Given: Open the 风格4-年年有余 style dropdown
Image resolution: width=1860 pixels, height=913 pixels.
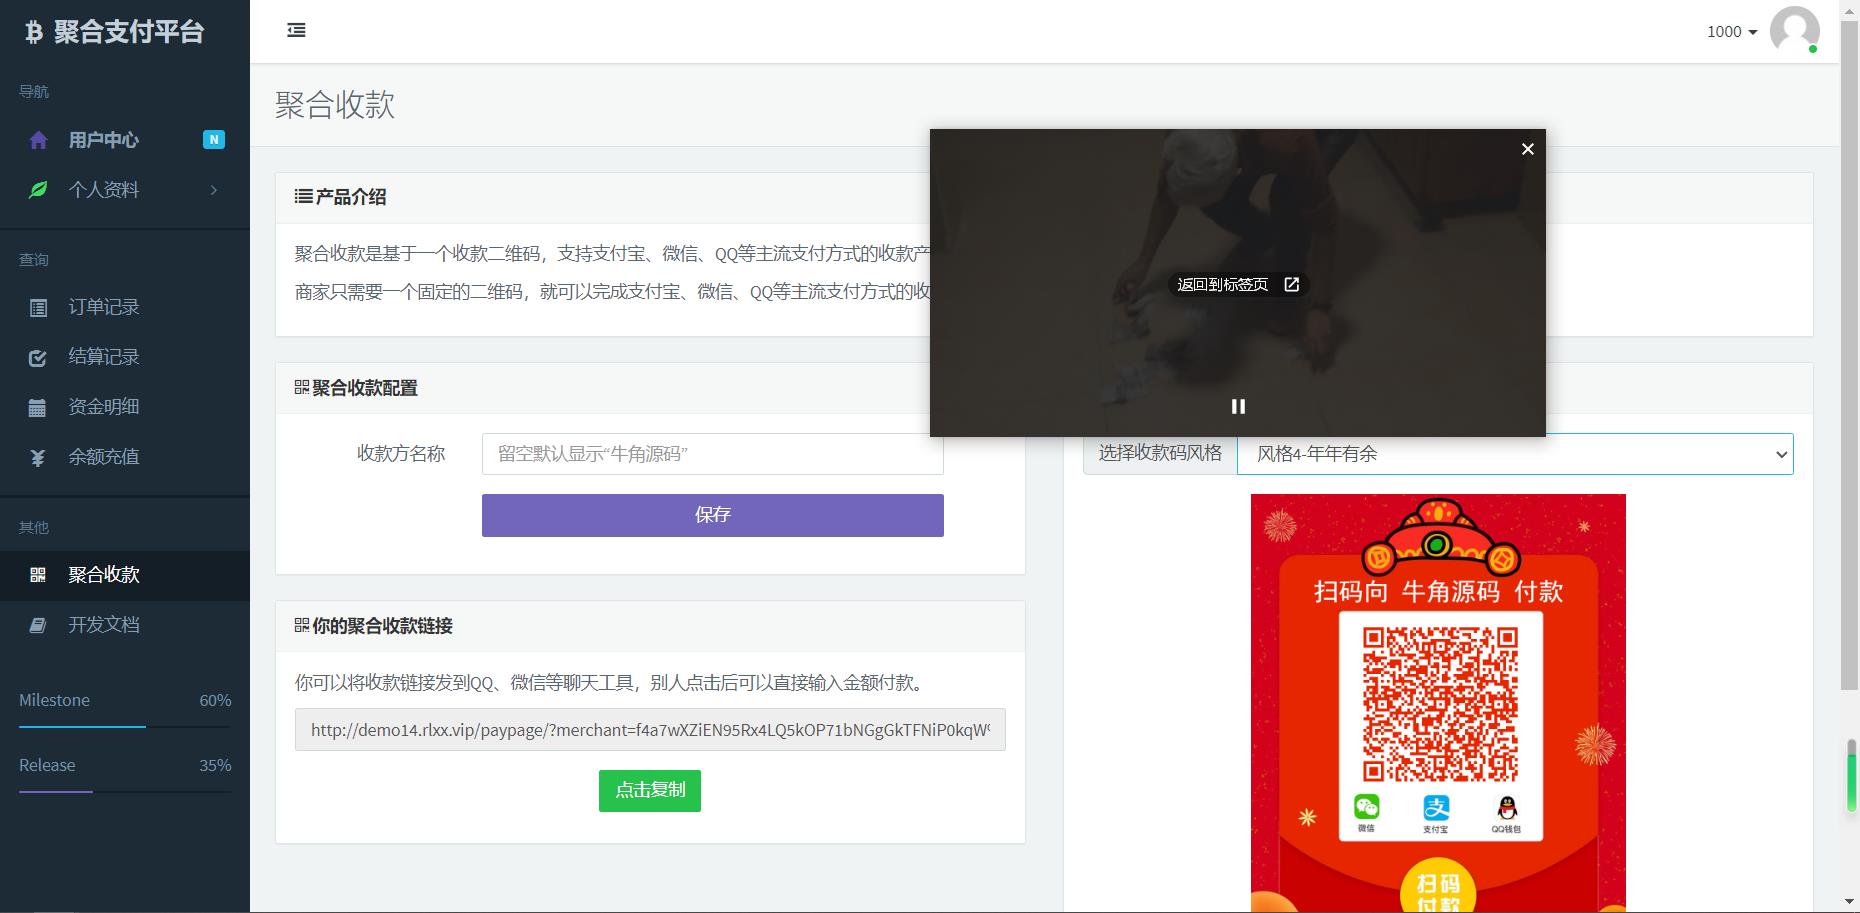Looking at the screenshot, I should [1515, 454].
